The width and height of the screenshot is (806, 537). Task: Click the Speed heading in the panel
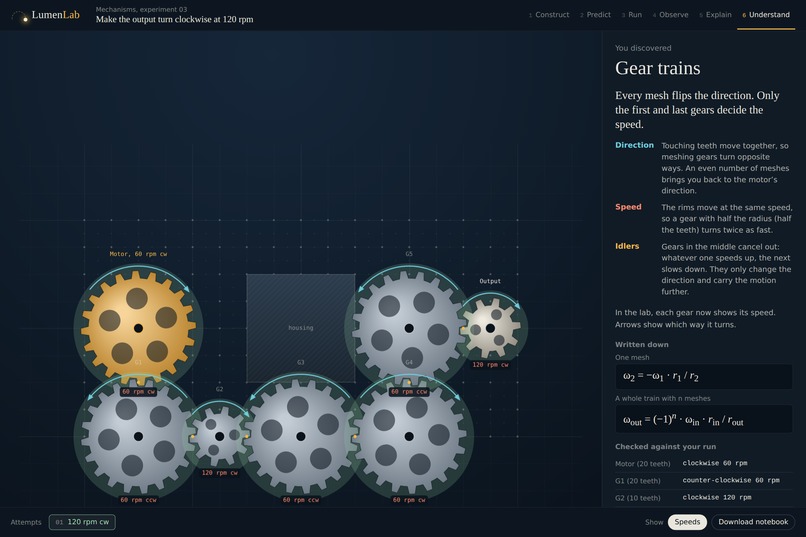pyautogui.click(x=628, y=207)
